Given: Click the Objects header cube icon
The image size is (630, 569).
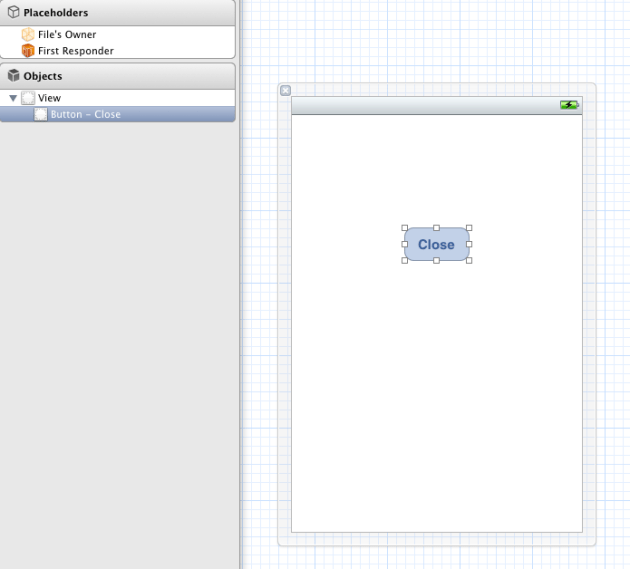Looking at the screenshot, I should click(14, 76).
